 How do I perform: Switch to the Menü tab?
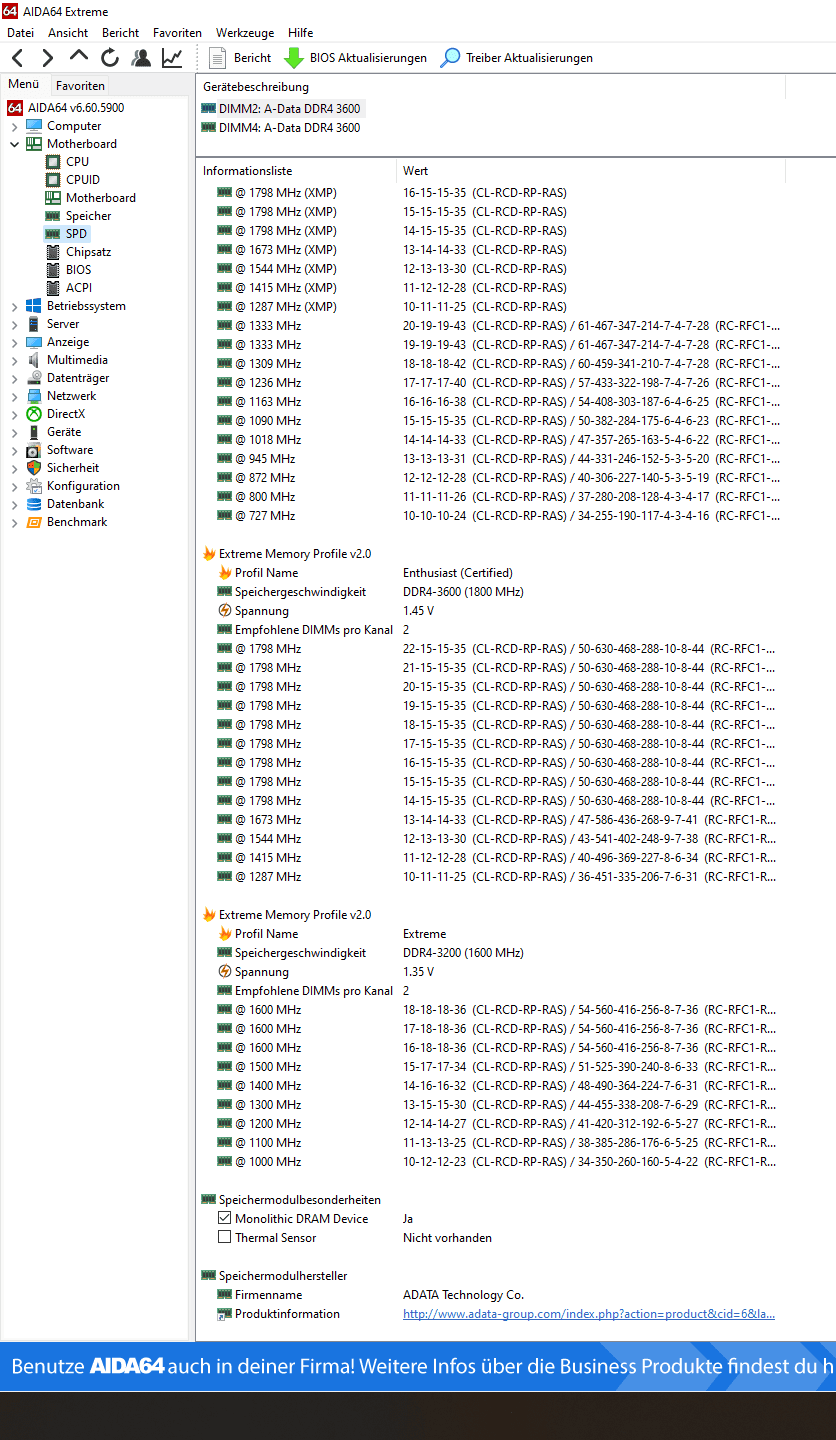(x=24, y=85)
